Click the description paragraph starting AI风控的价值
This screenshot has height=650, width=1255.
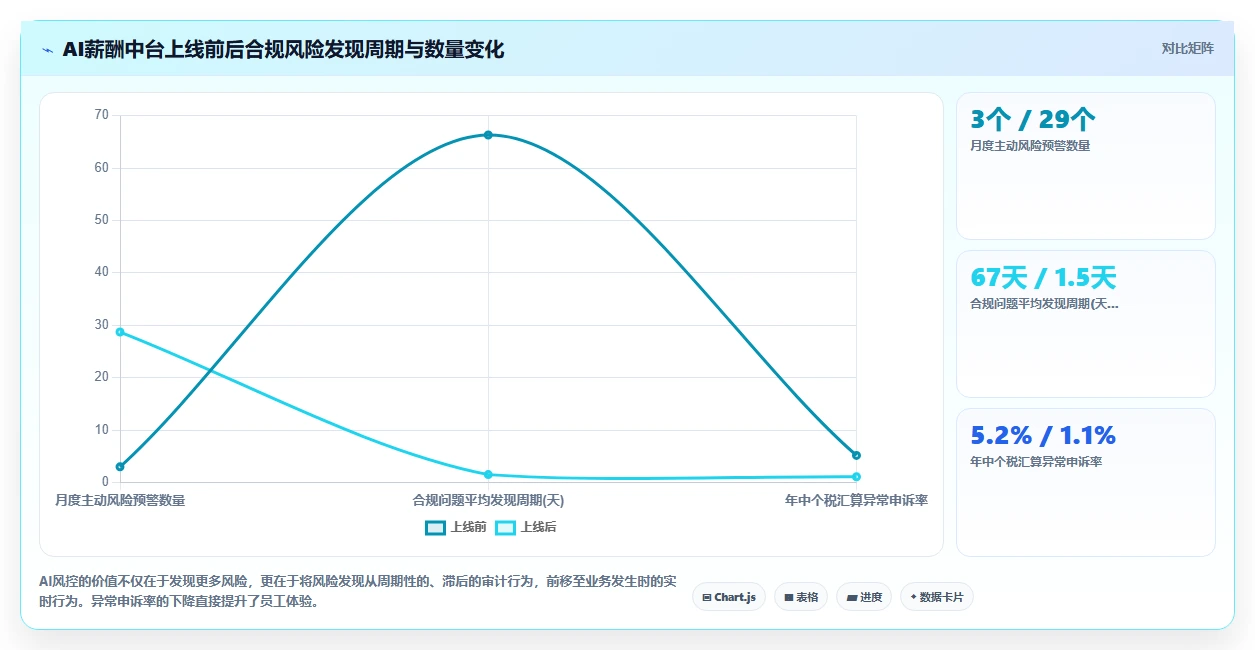pos(358,591)
